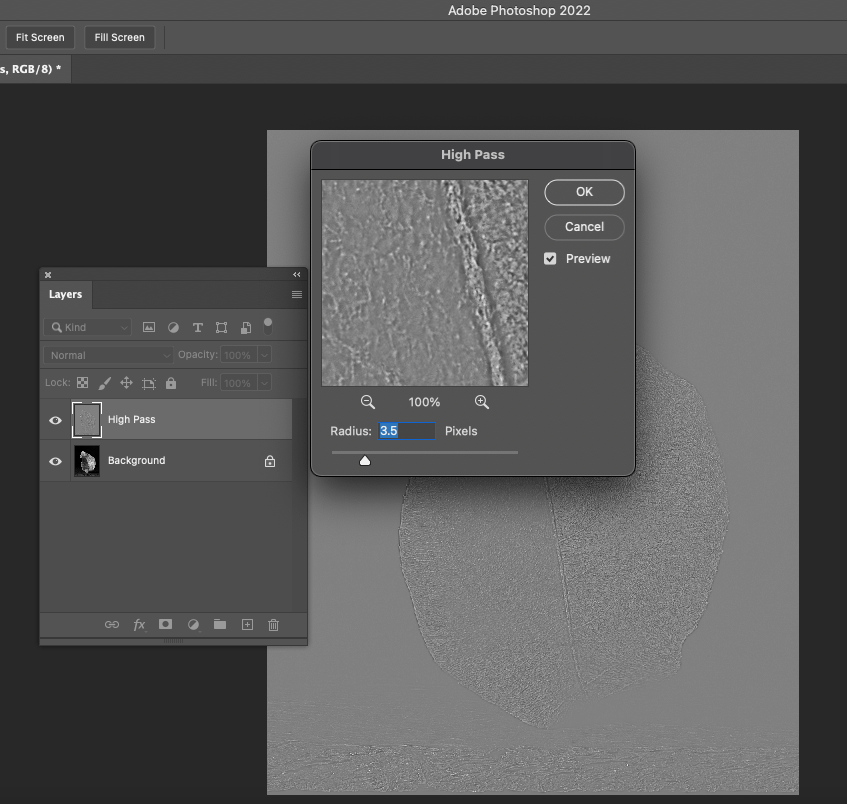The height and width of the screenshot is (804, 847).
Task: Open the fx layer style icon
Action: point(139,625)
